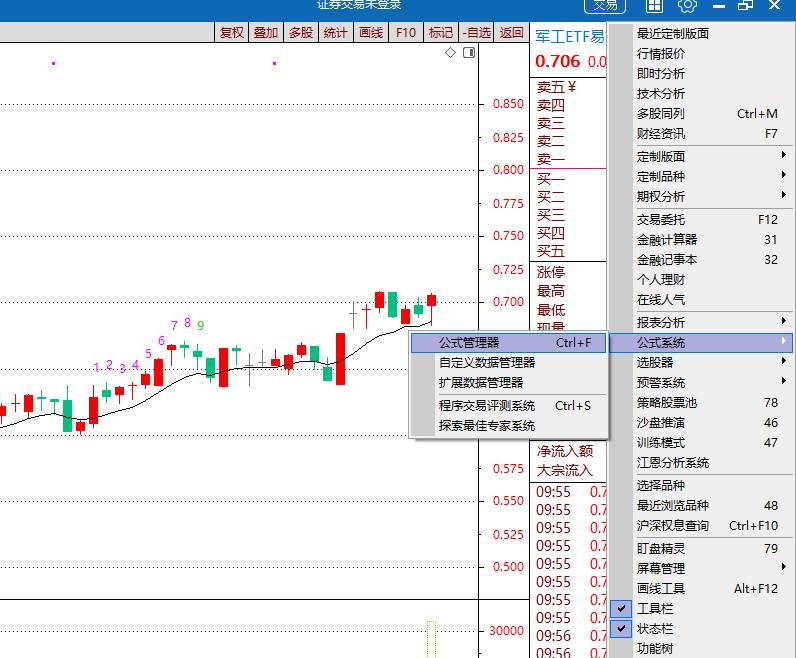The height and width of the screenshot is (658, 796).
Task: Click the 军工ETF易 stock name
Action: point(570,37)
